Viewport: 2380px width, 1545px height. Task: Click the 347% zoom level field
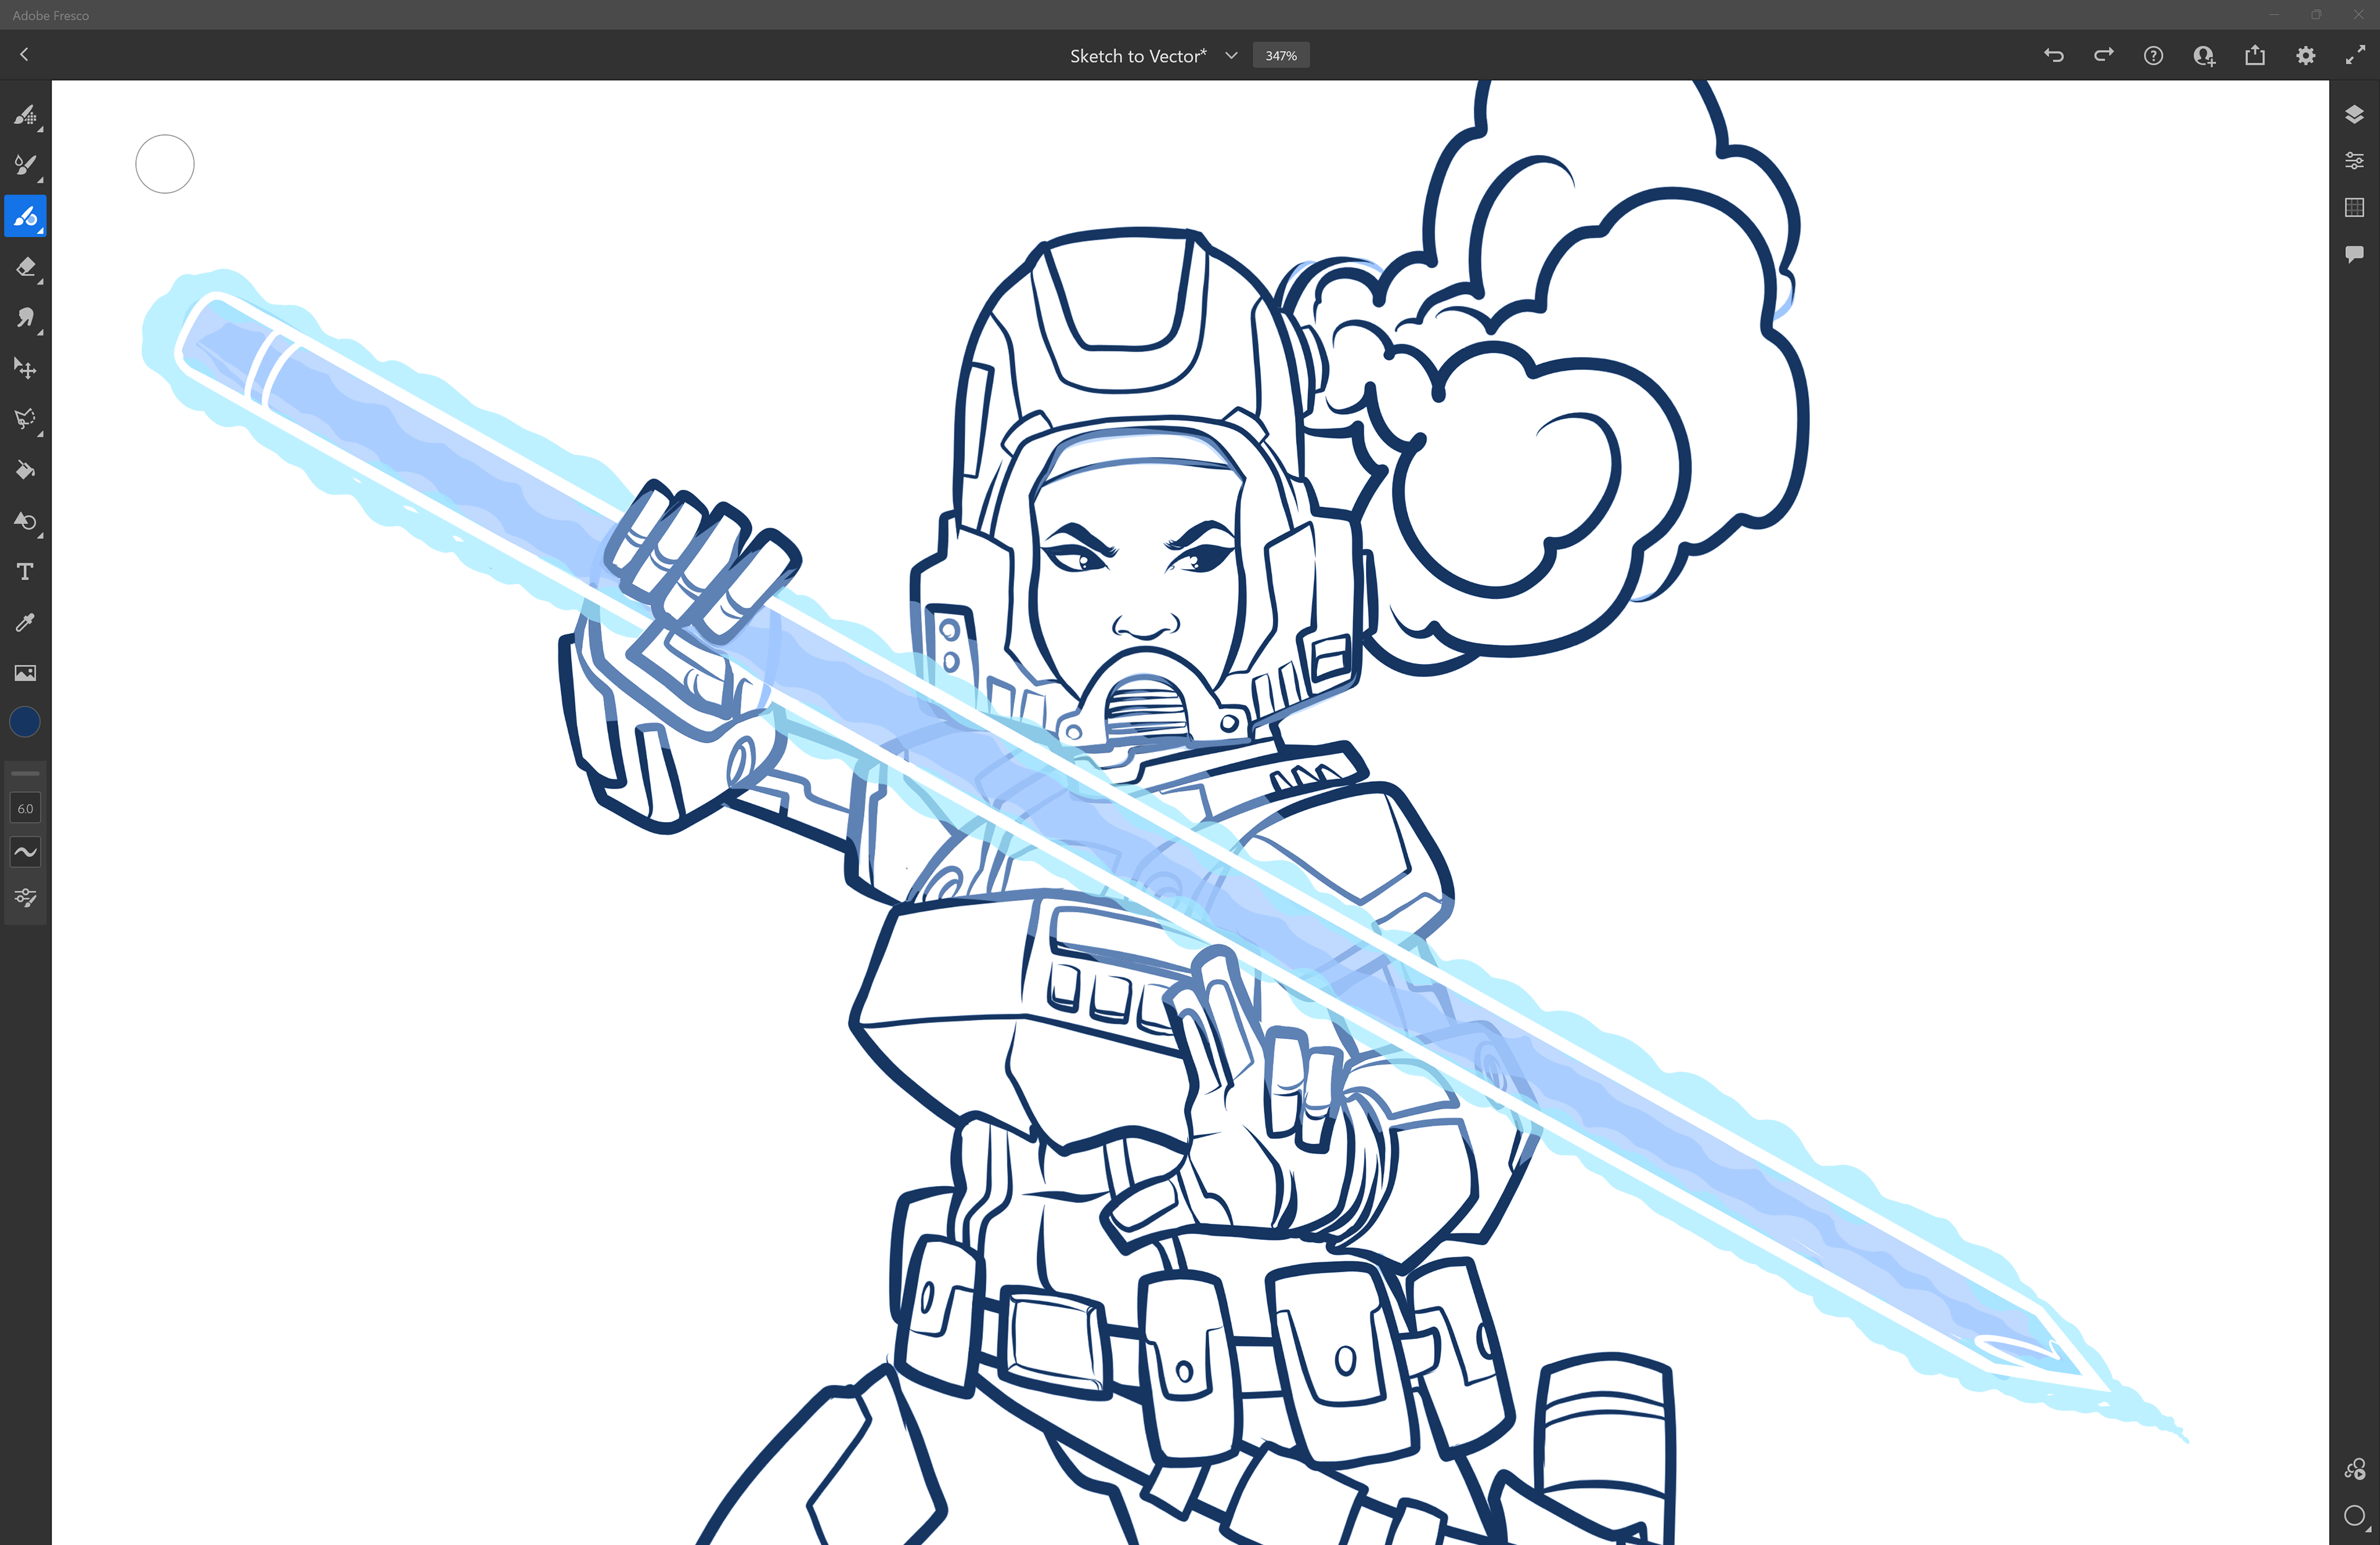1281,56
